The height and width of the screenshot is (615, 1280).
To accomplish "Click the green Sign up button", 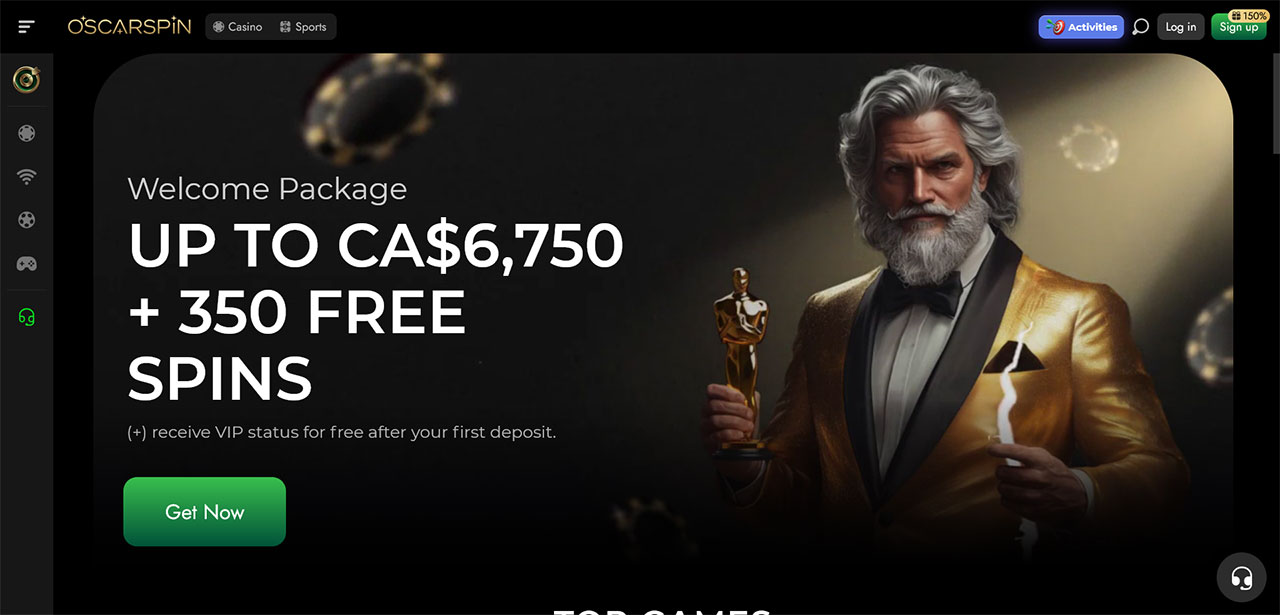I will 1239,27.
